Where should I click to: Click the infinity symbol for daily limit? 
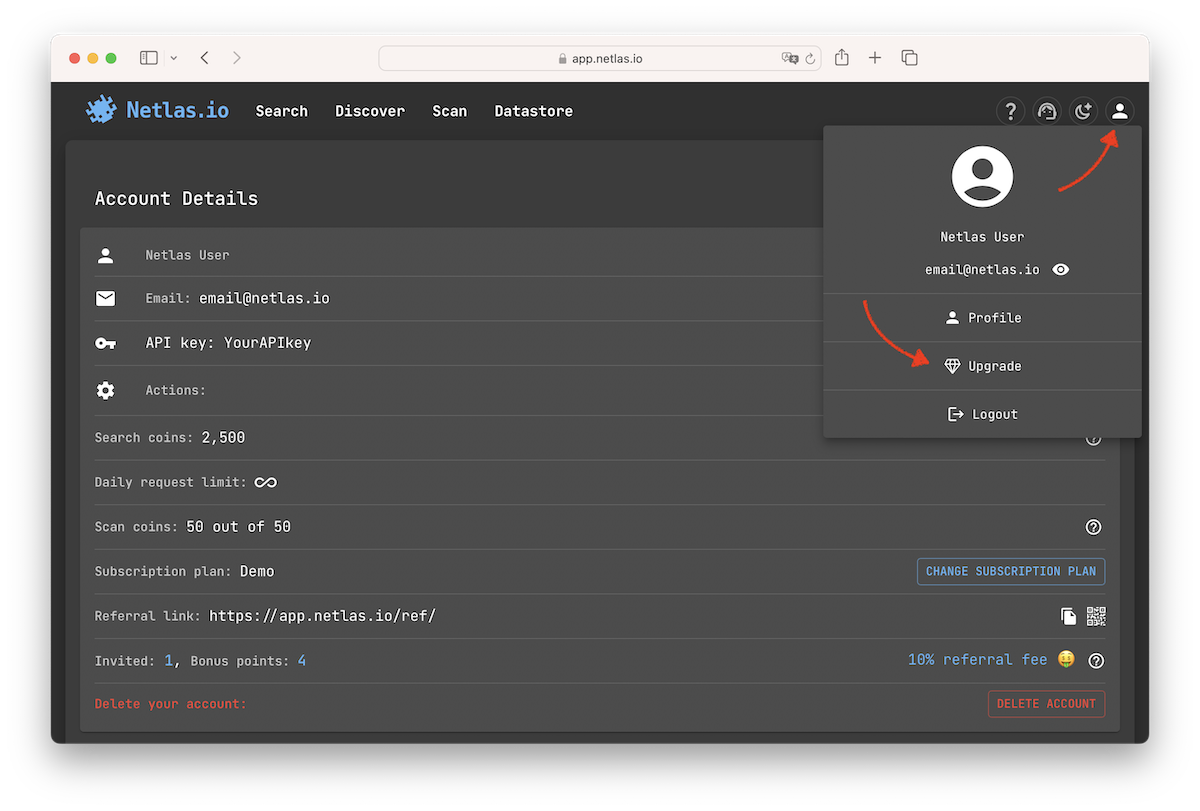click(x=265, y=482)
